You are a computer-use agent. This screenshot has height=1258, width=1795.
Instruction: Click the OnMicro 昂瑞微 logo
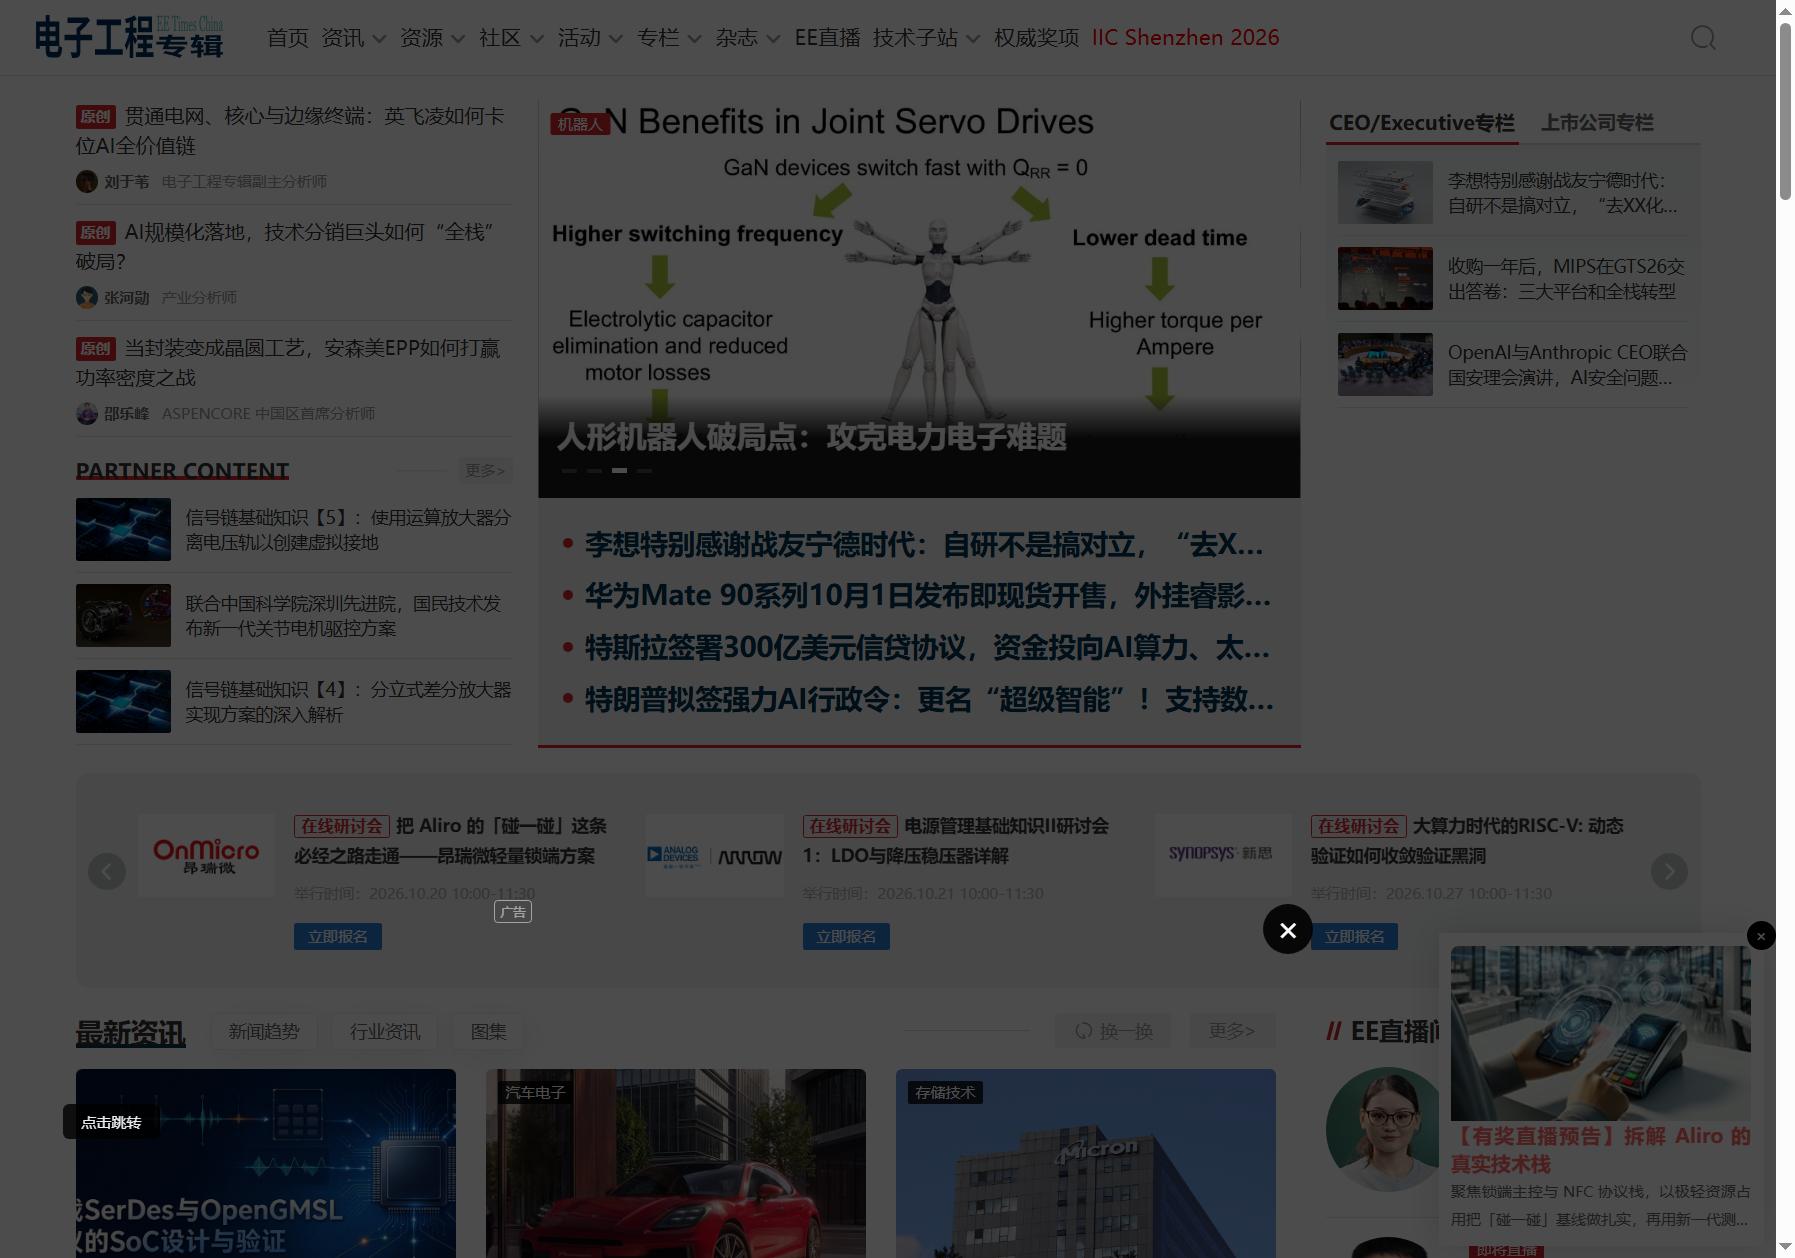[206, 855]
